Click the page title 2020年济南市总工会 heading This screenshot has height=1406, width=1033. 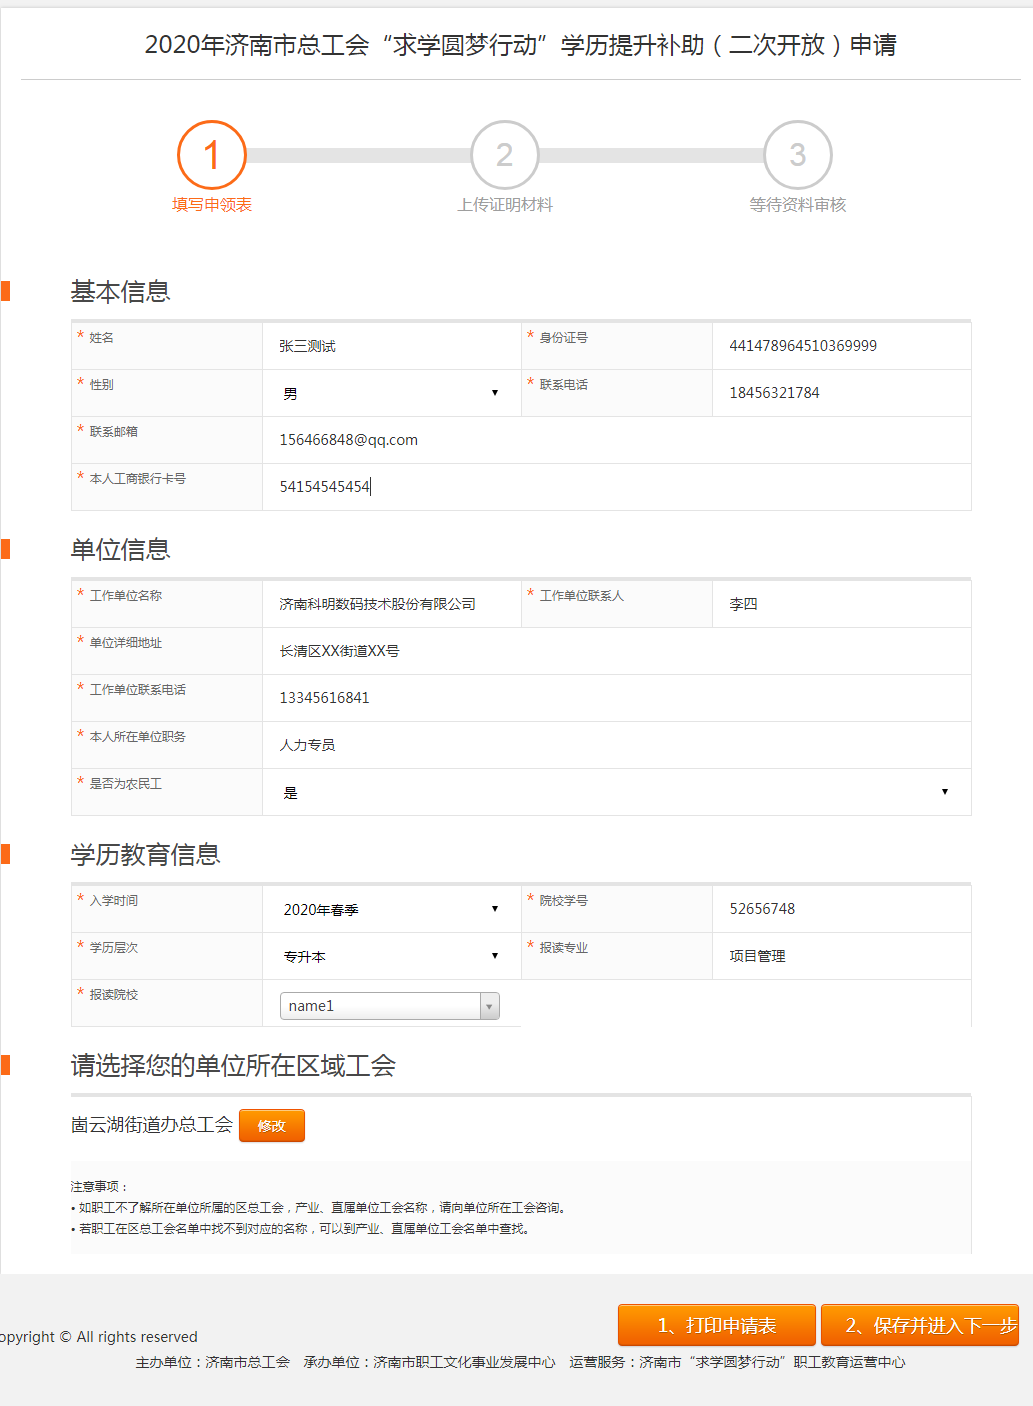point(521,45)
